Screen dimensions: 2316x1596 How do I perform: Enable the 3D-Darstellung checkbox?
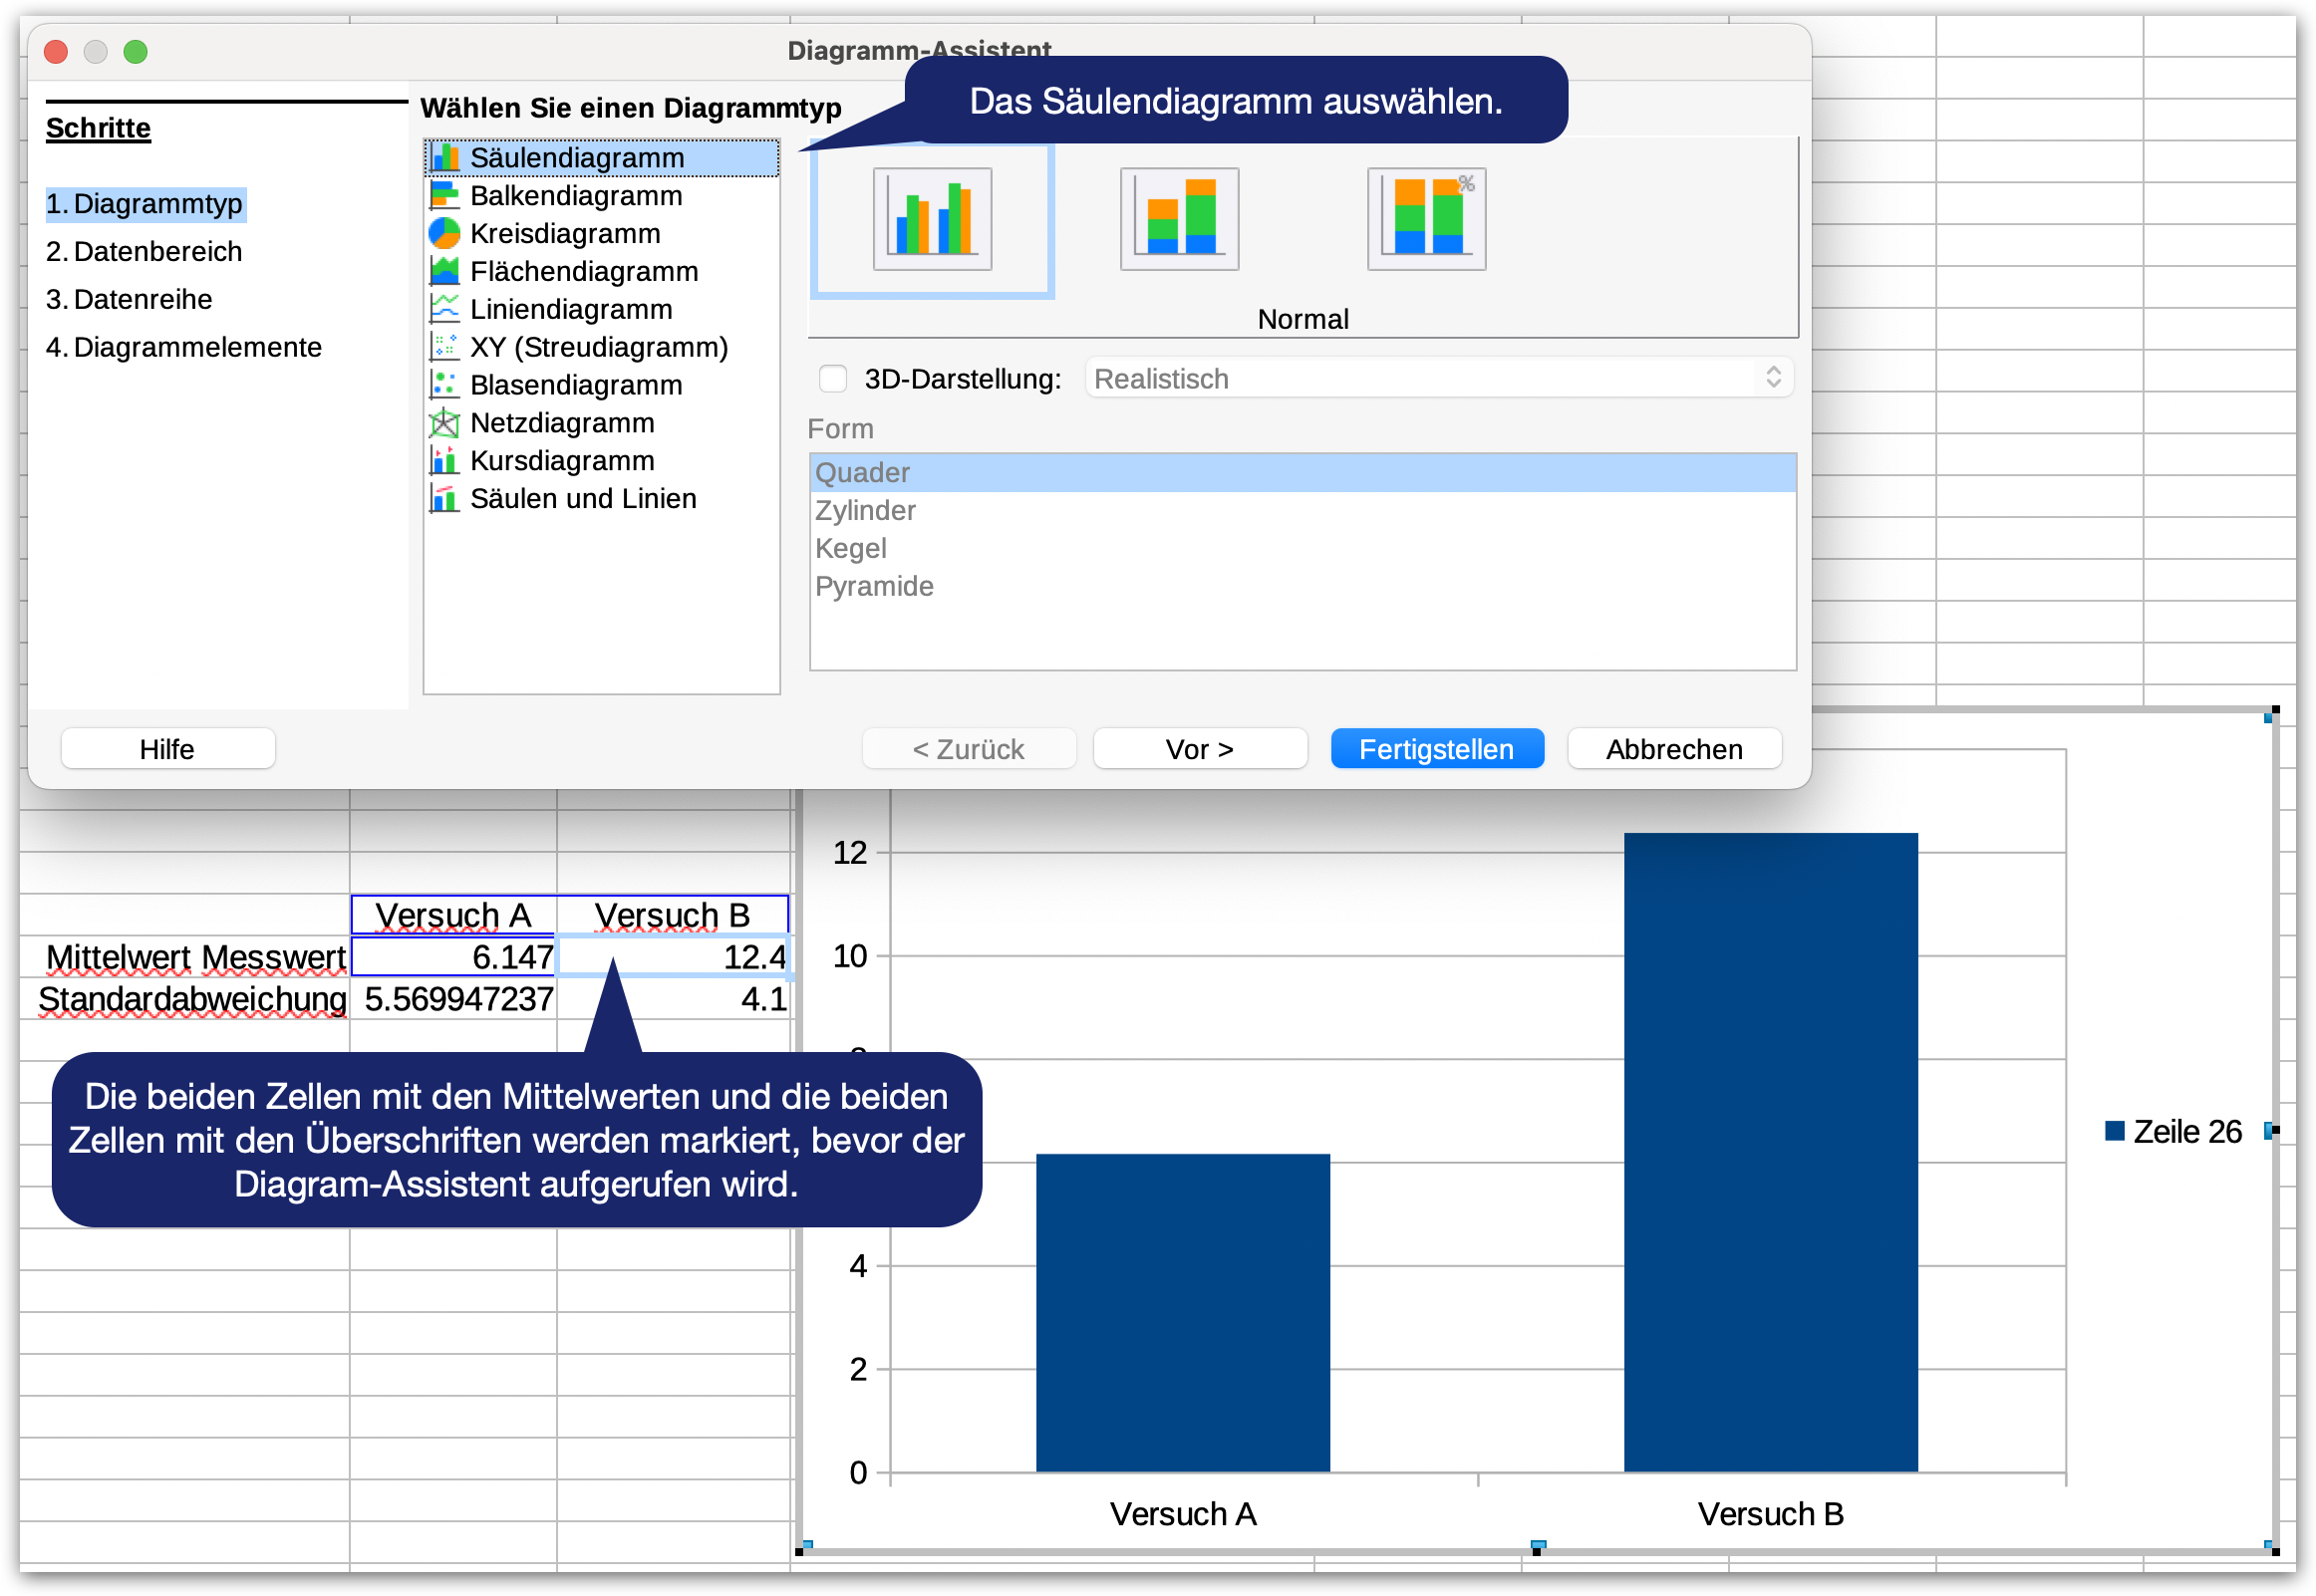pyautogui.click(x=833, y=379)
